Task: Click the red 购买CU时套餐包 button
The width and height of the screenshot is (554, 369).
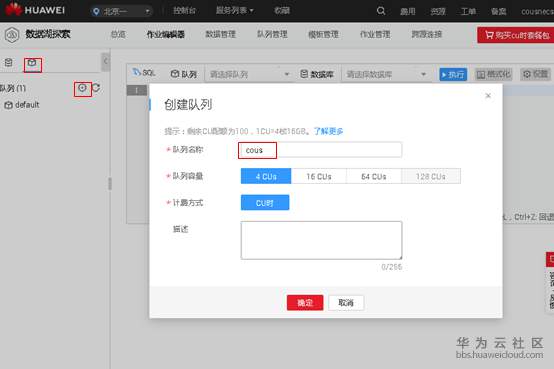Action: (x=516, y=35)
